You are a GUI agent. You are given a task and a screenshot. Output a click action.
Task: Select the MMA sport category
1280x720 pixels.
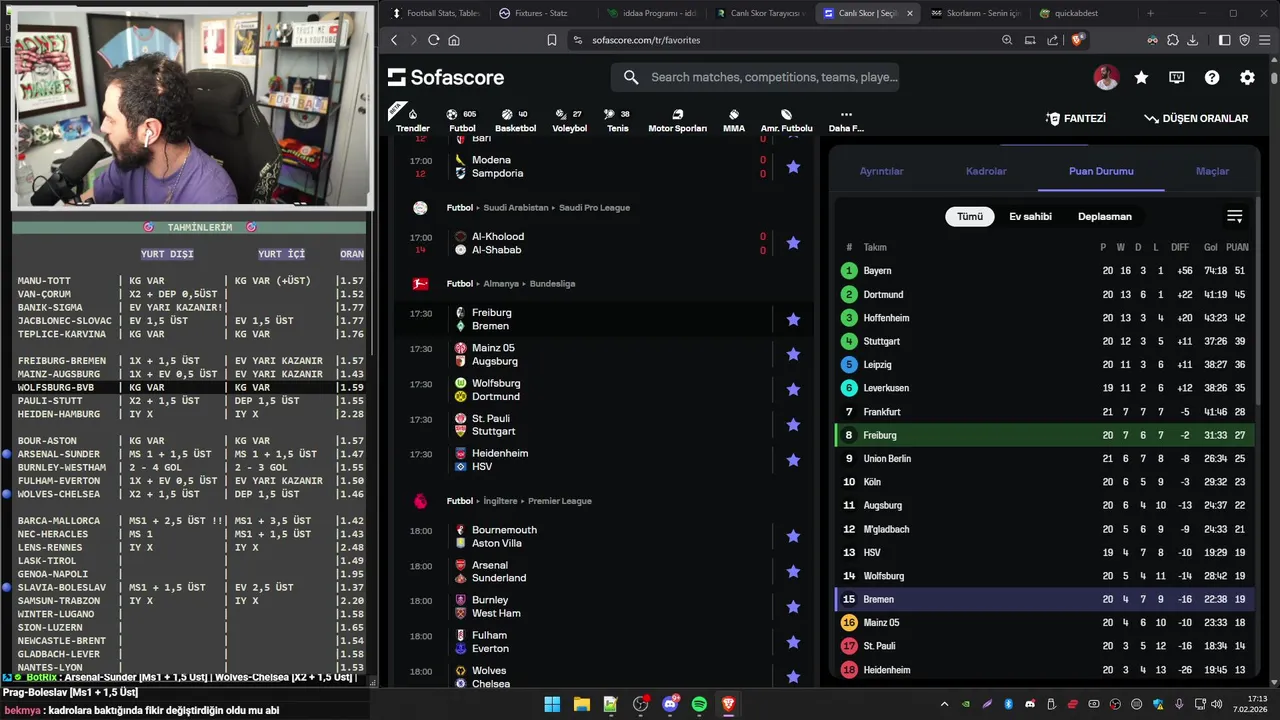point(734,120)
